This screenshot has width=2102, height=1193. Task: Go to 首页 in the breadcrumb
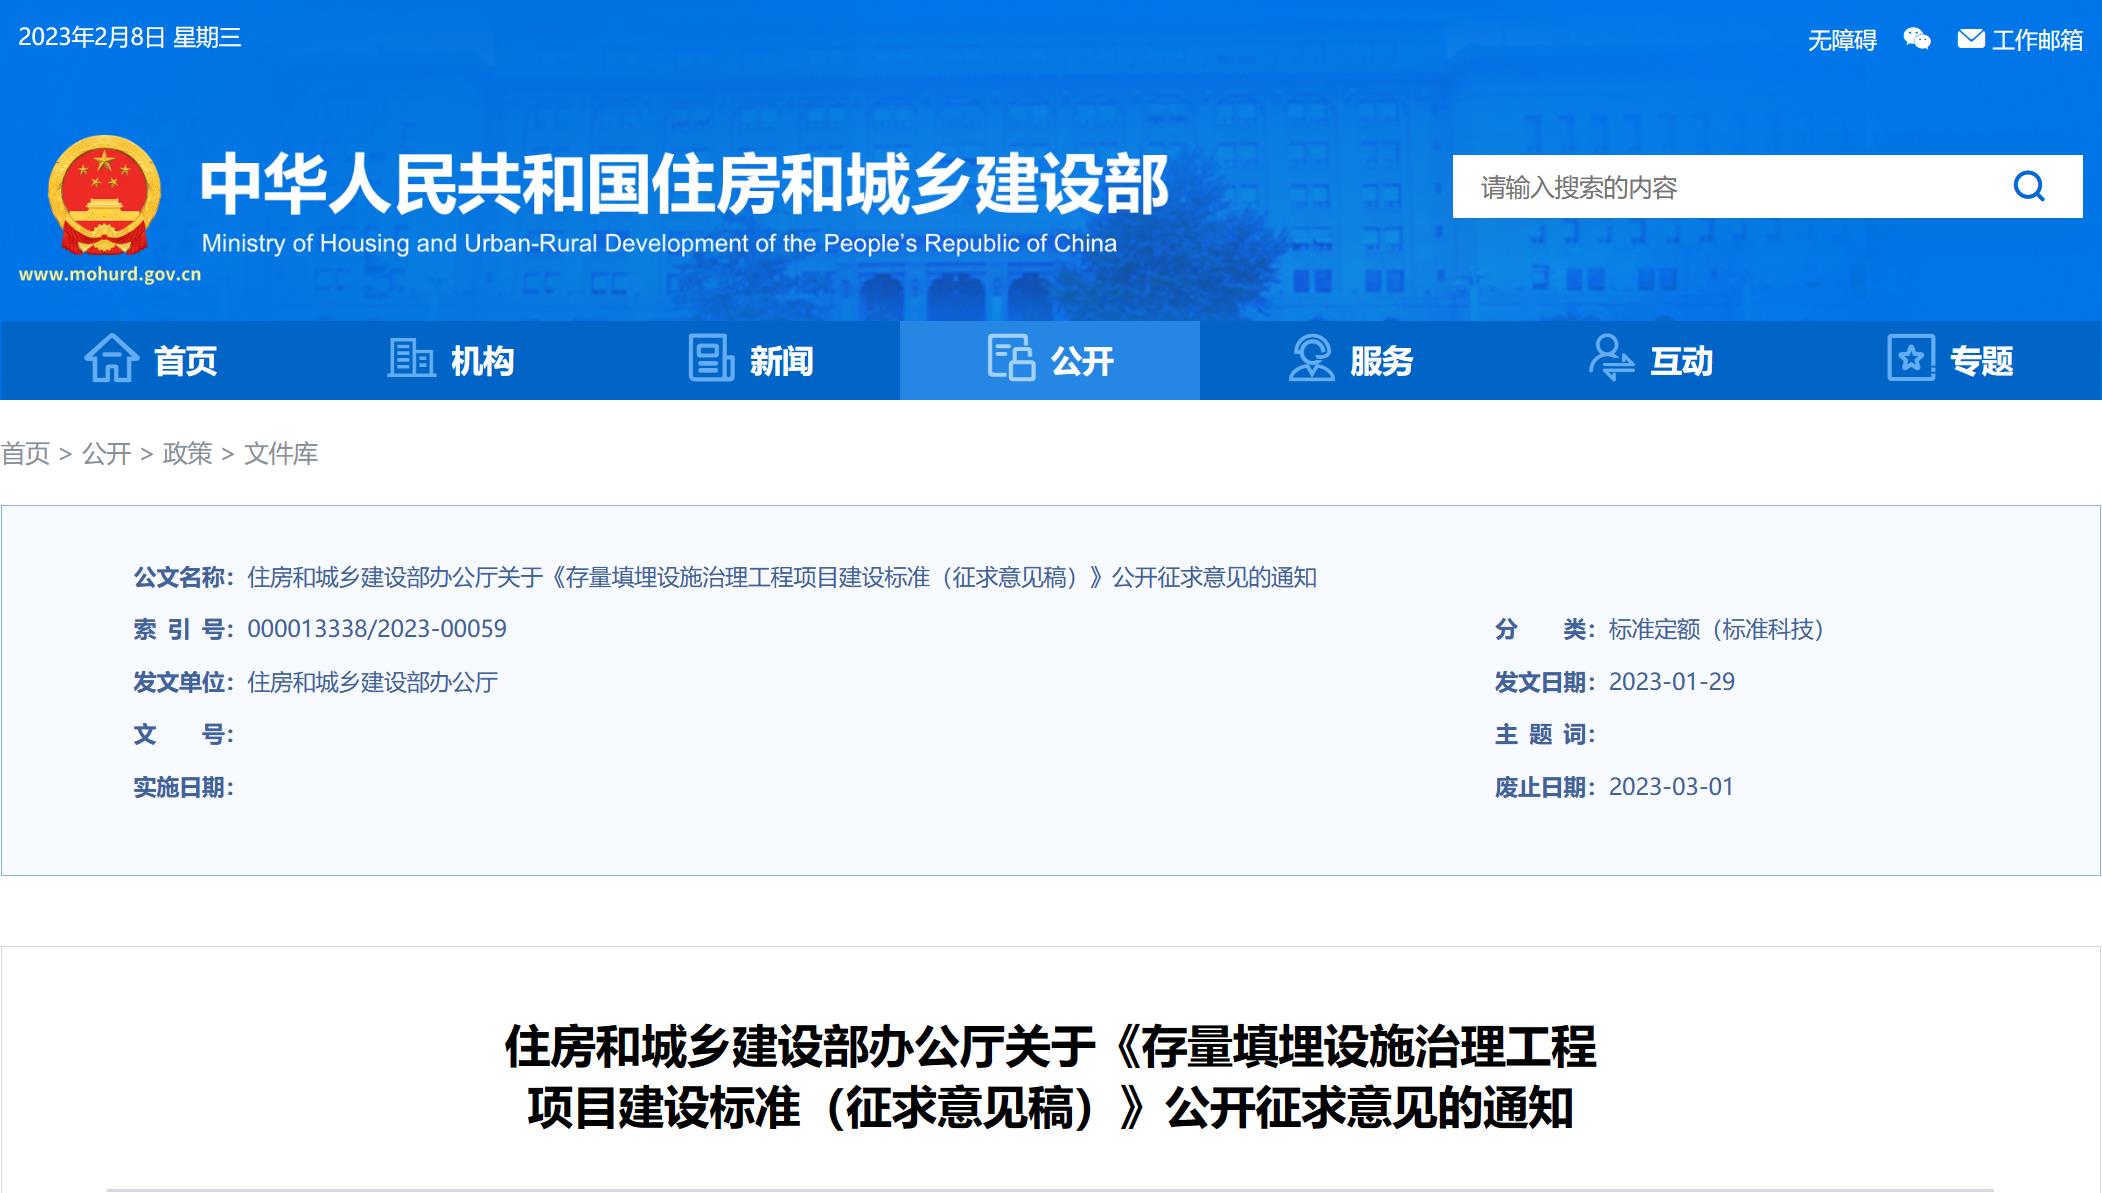point(25,454)
